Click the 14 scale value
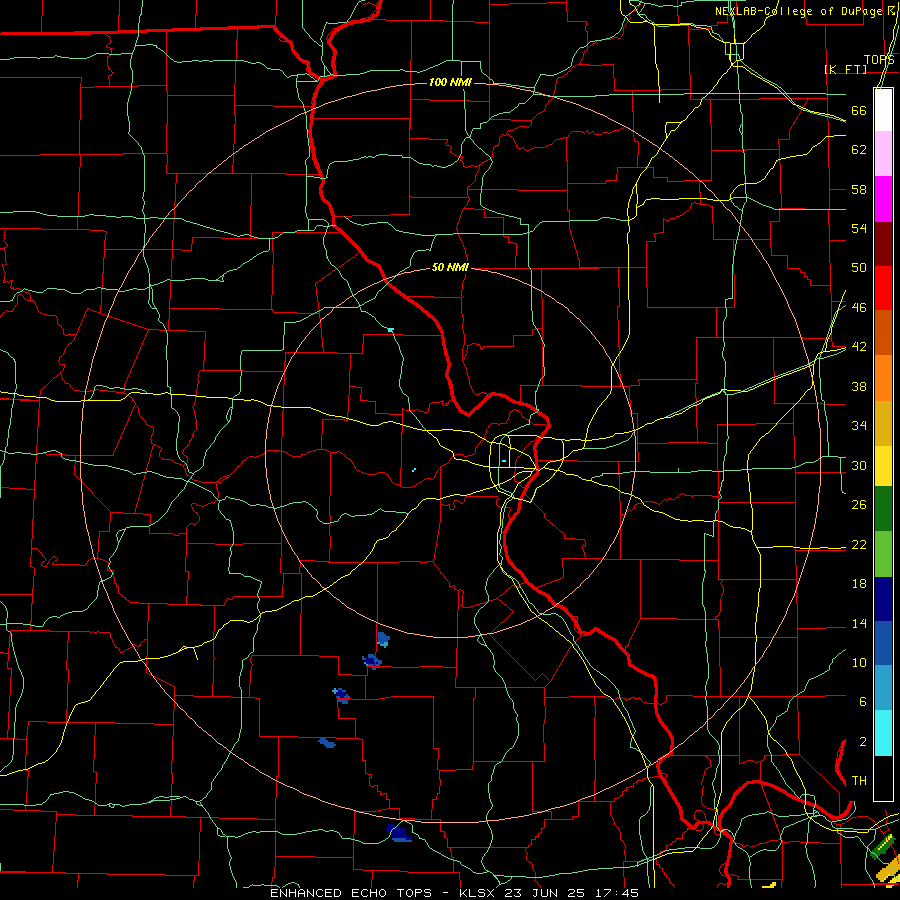The height and width of the screenshot is (900, 900). pos(859,623)
